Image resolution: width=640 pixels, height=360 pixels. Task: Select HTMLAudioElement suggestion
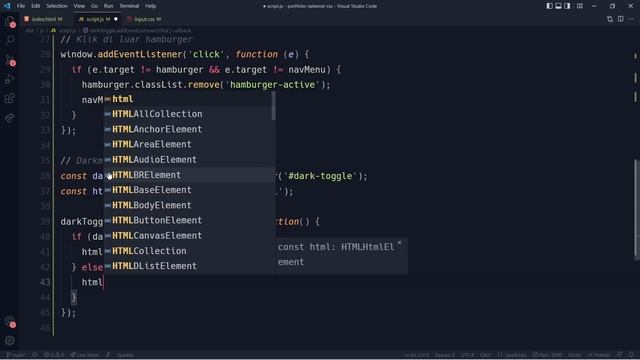pos(189,160)
